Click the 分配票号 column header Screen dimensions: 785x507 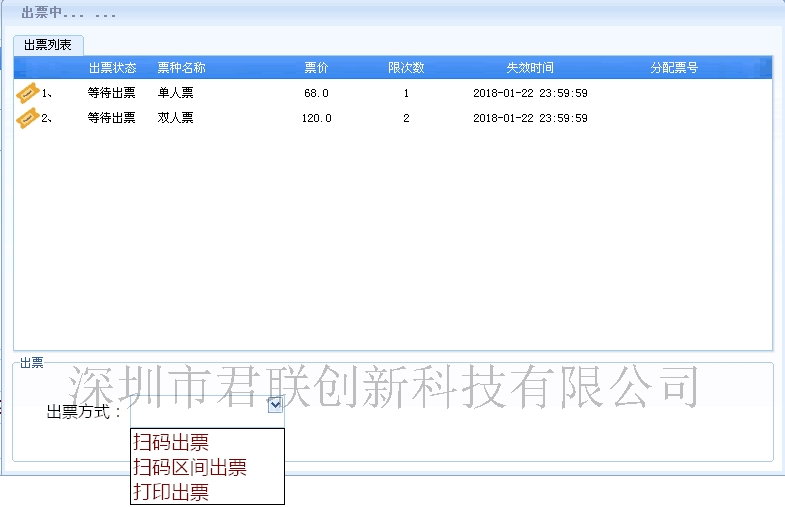point(673,68)
